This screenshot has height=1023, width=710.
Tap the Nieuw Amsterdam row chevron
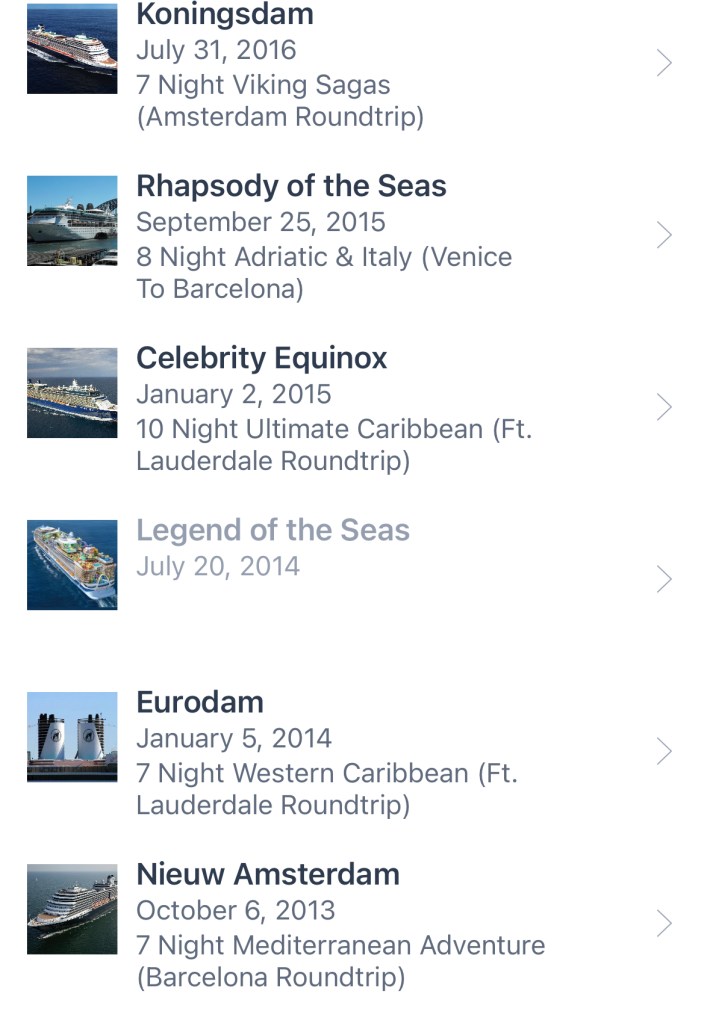click(x=664, y=924)
